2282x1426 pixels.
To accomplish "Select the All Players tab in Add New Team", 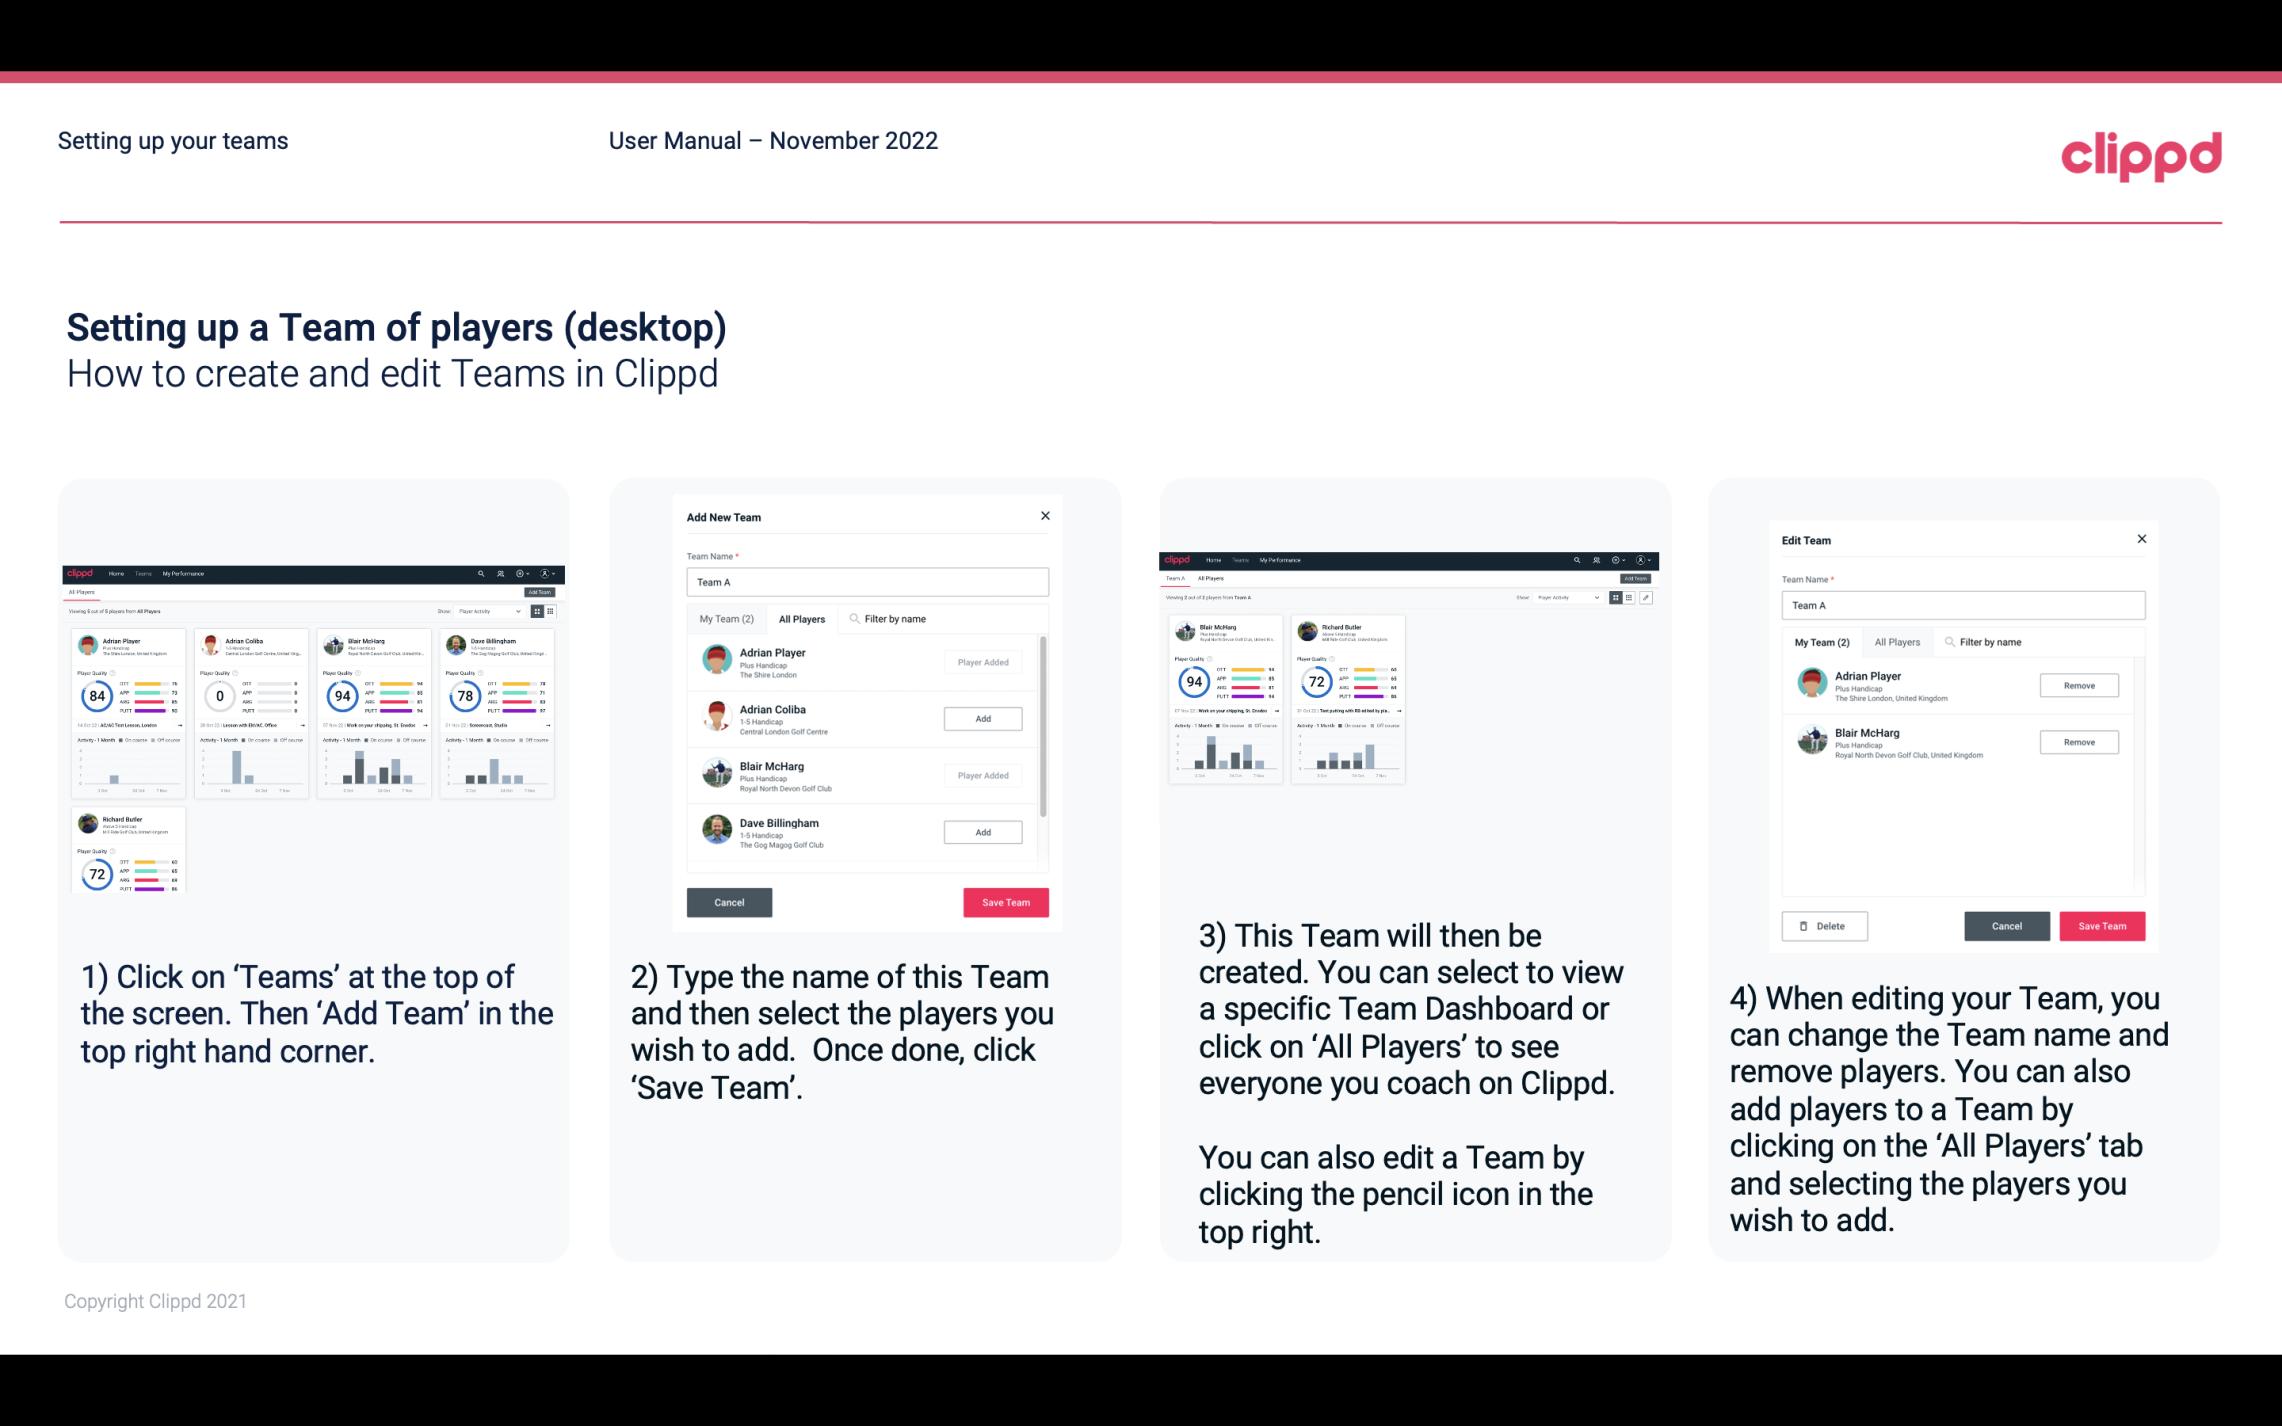I will click(802, 619).
